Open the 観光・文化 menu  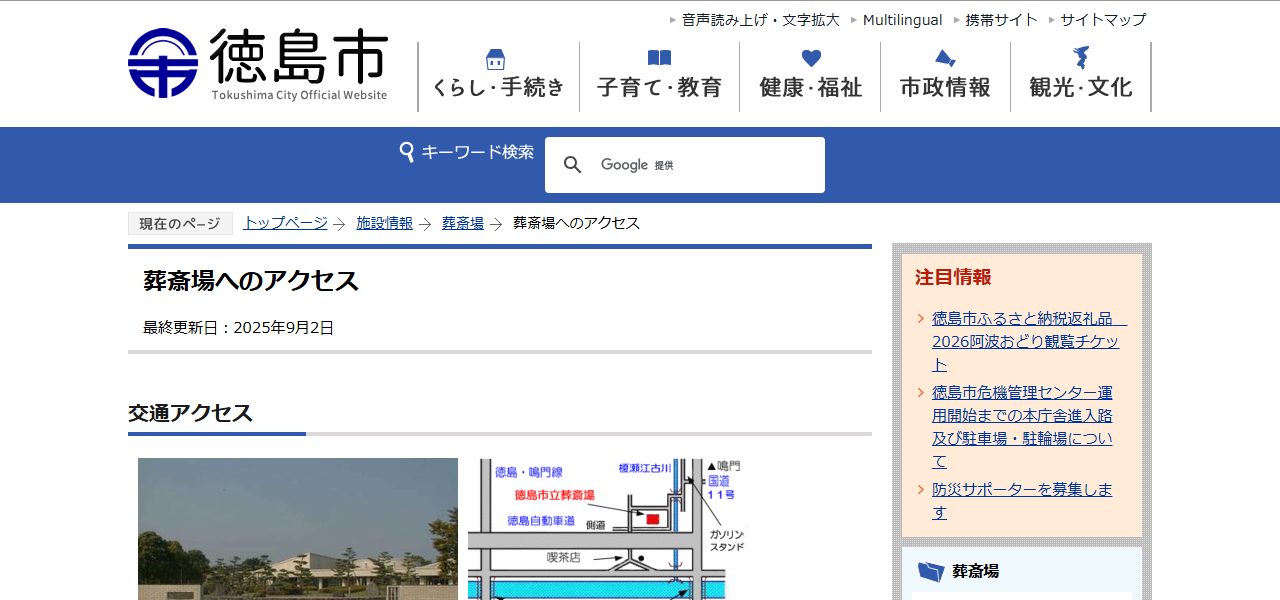pyautogui.click(x=1080, y=77)
